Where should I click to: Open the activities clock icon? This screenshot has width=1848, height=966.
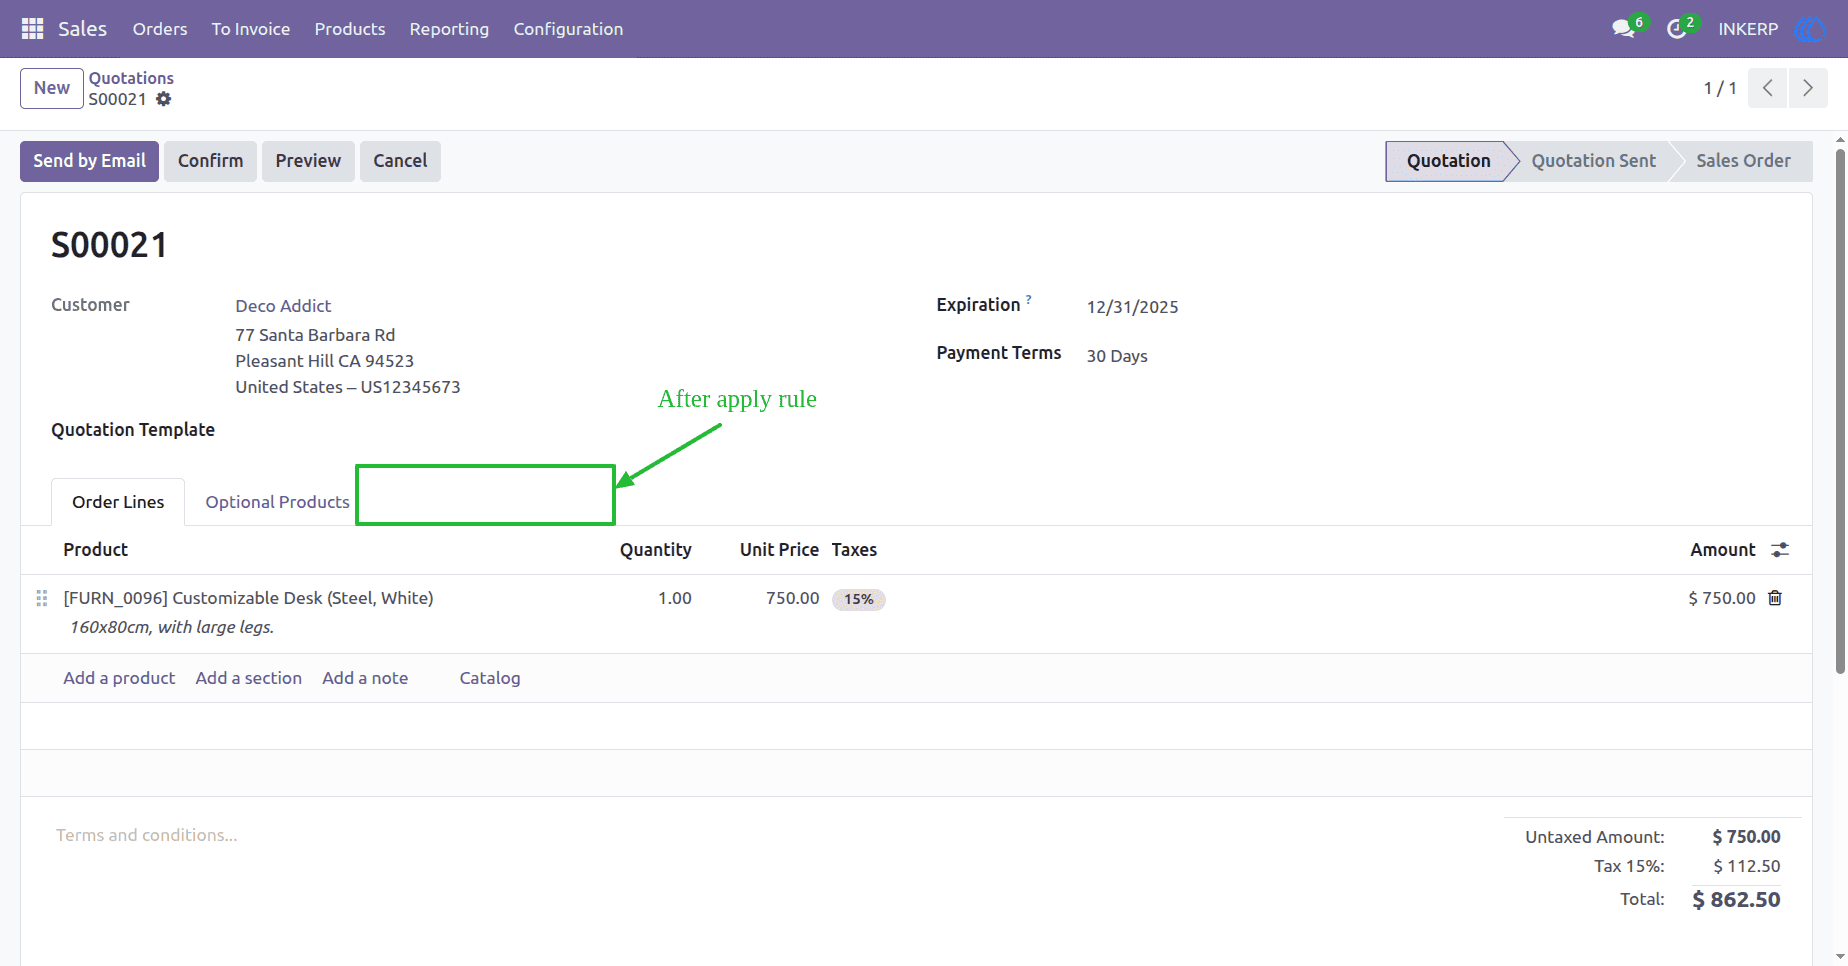pos(1677,29)
